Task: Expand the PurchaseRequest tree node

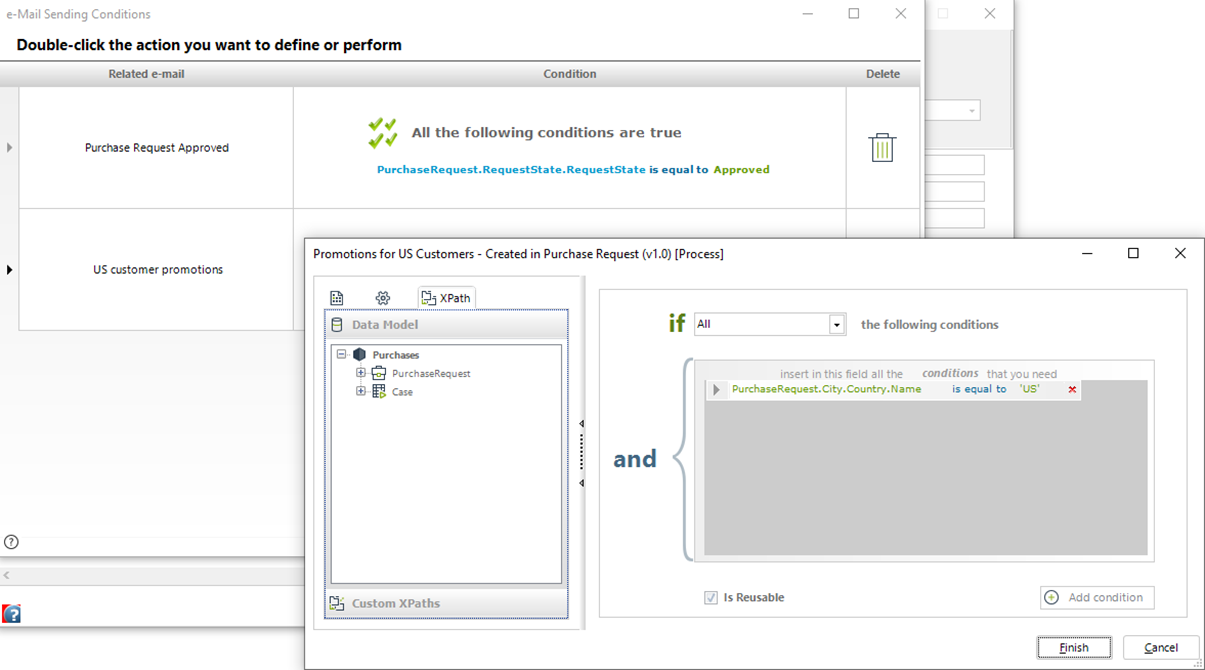Action: (361, 373)
